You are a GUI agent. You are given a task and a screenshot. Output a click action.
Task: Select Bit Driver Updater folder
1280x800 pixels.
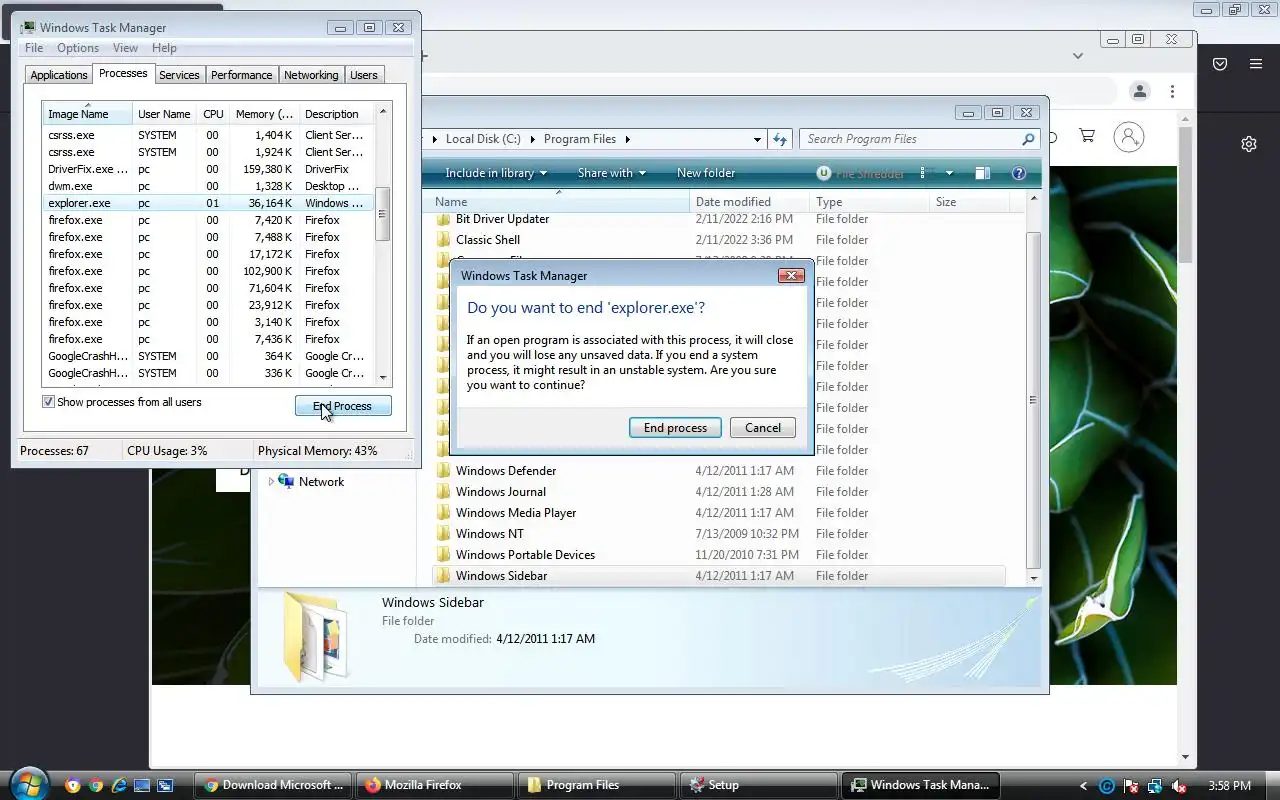pyautogui.click(x=718, y=219)
